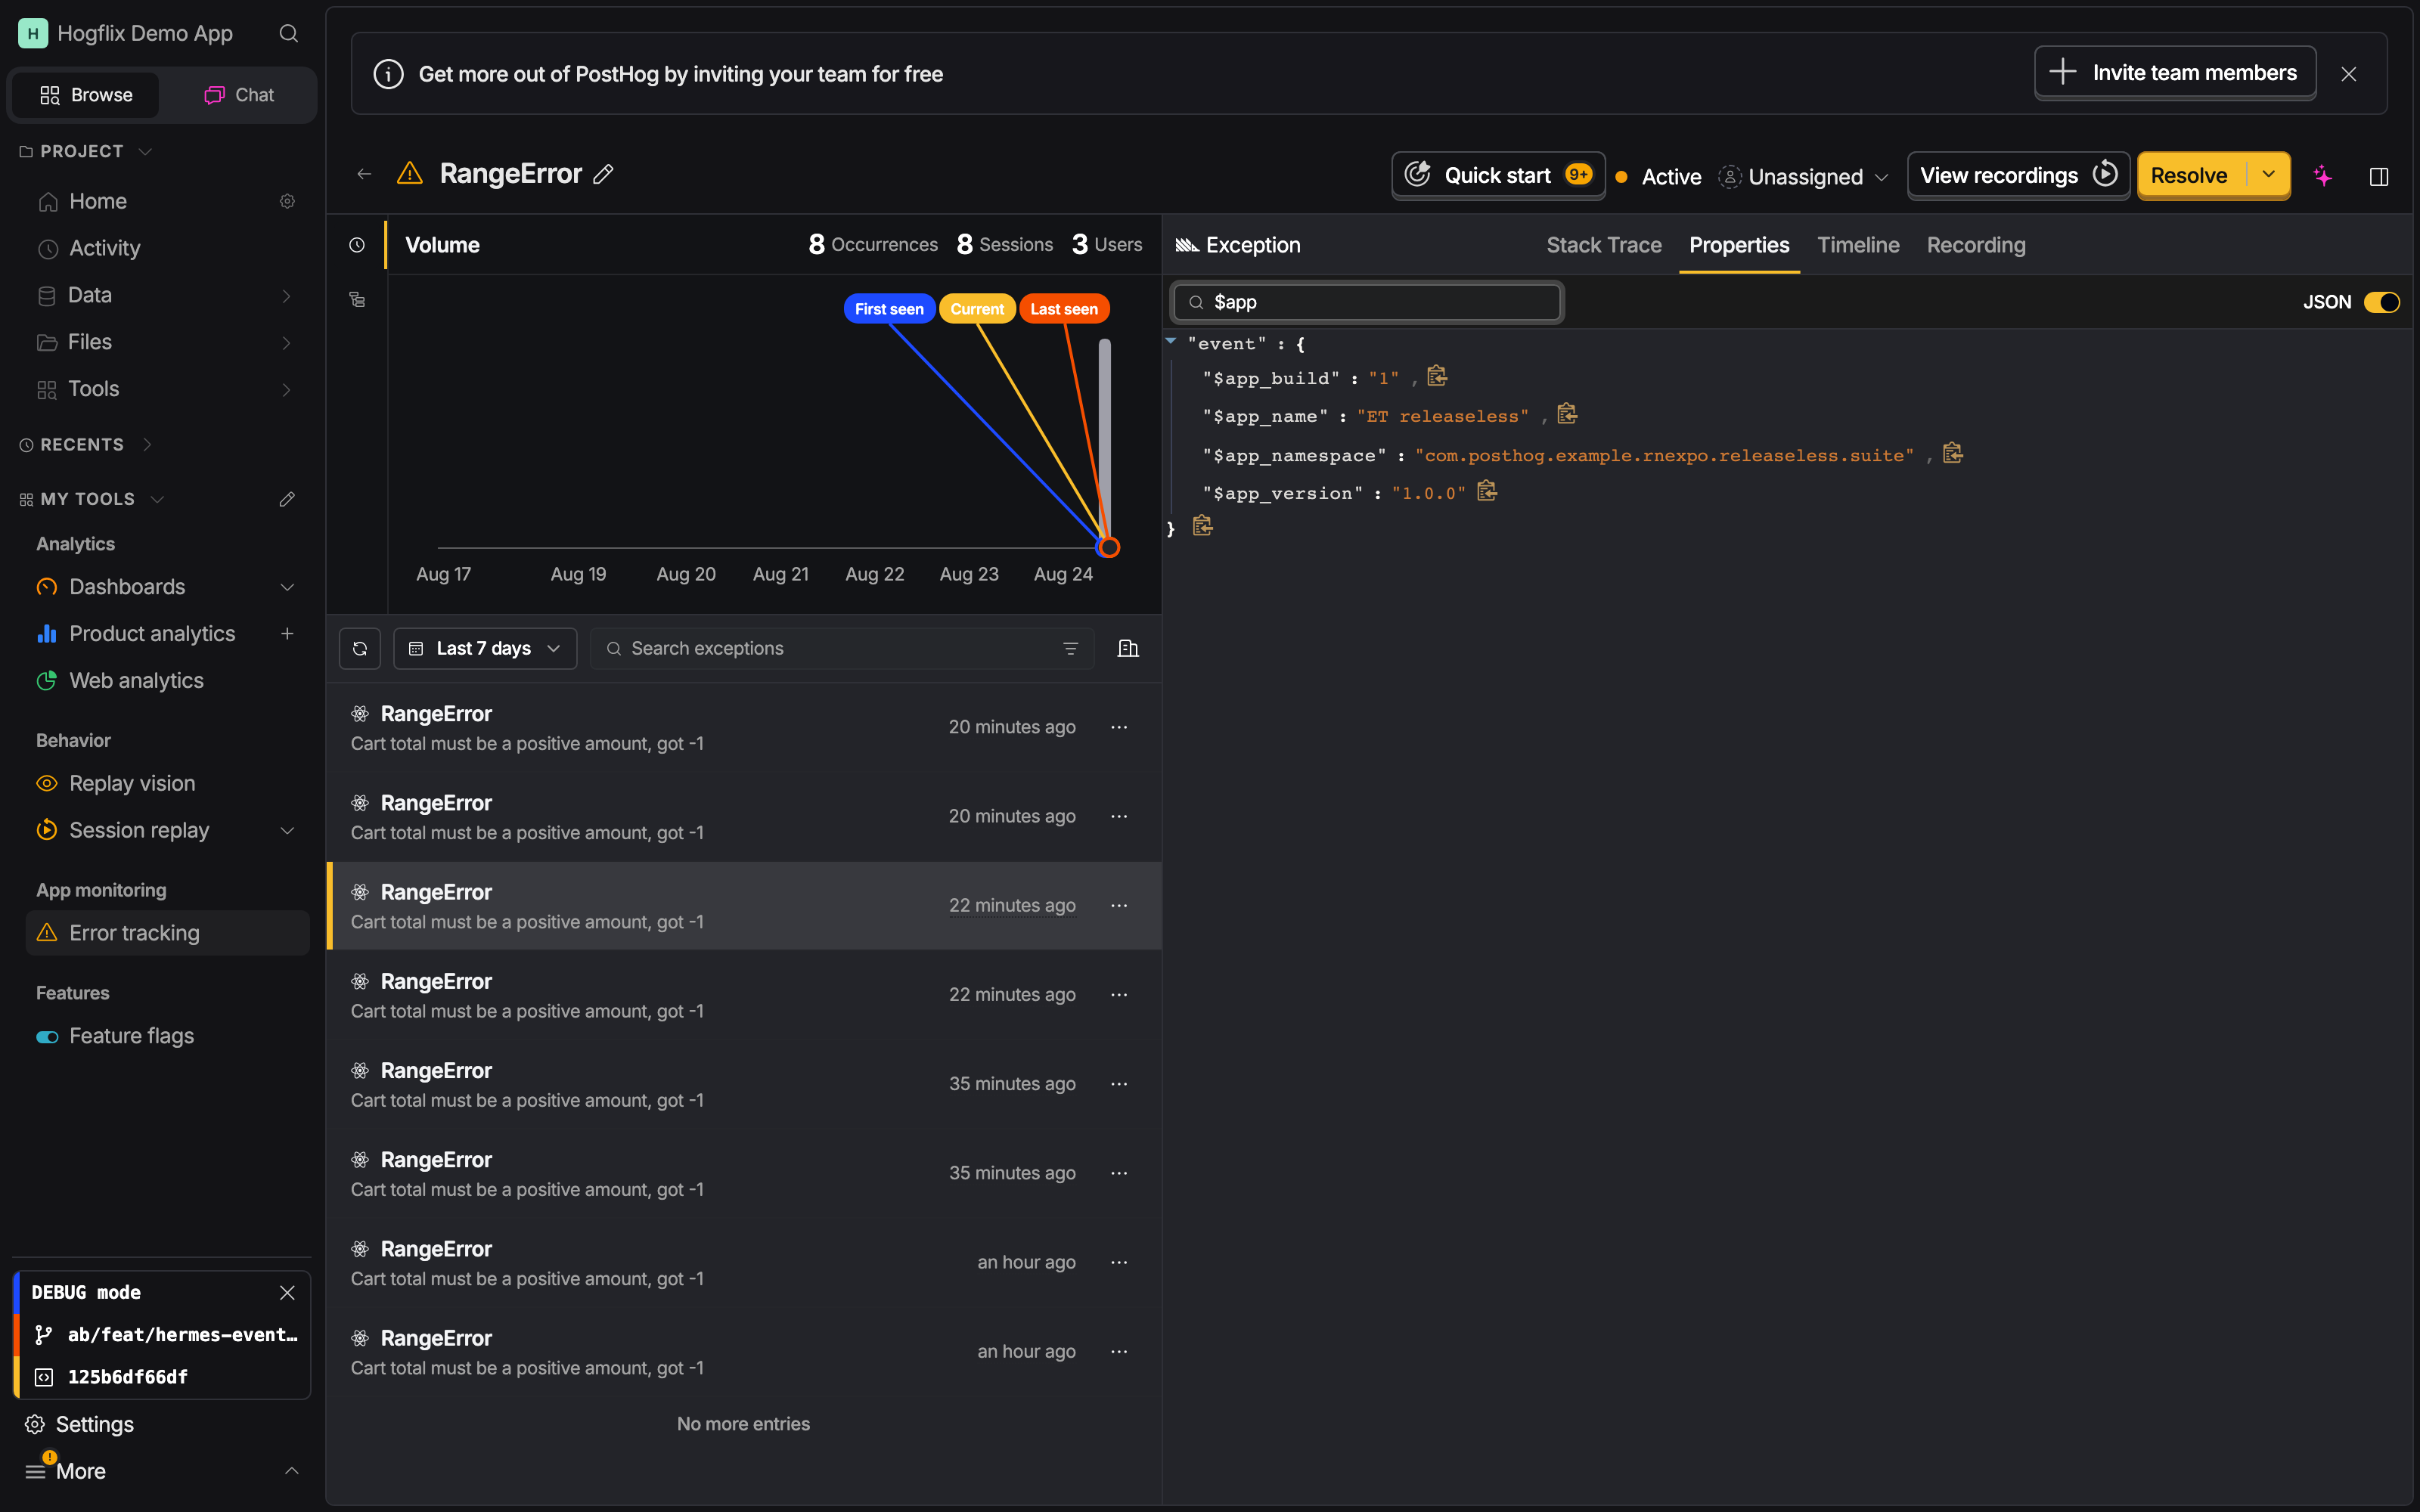Copy the $app_build value
2420x1512 pixels.
pyautogui.click(x=1437, y=376)
